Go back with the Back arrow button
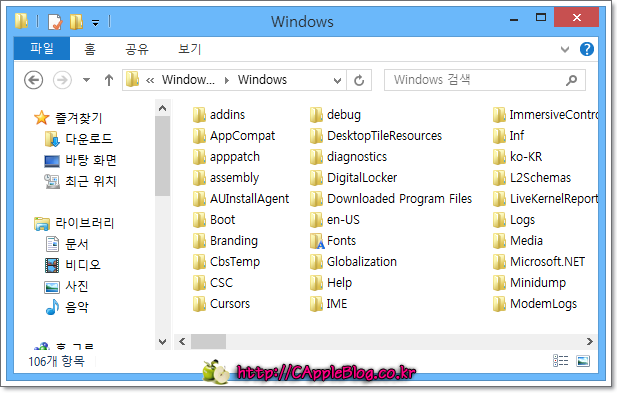 (x=34, y=80)
